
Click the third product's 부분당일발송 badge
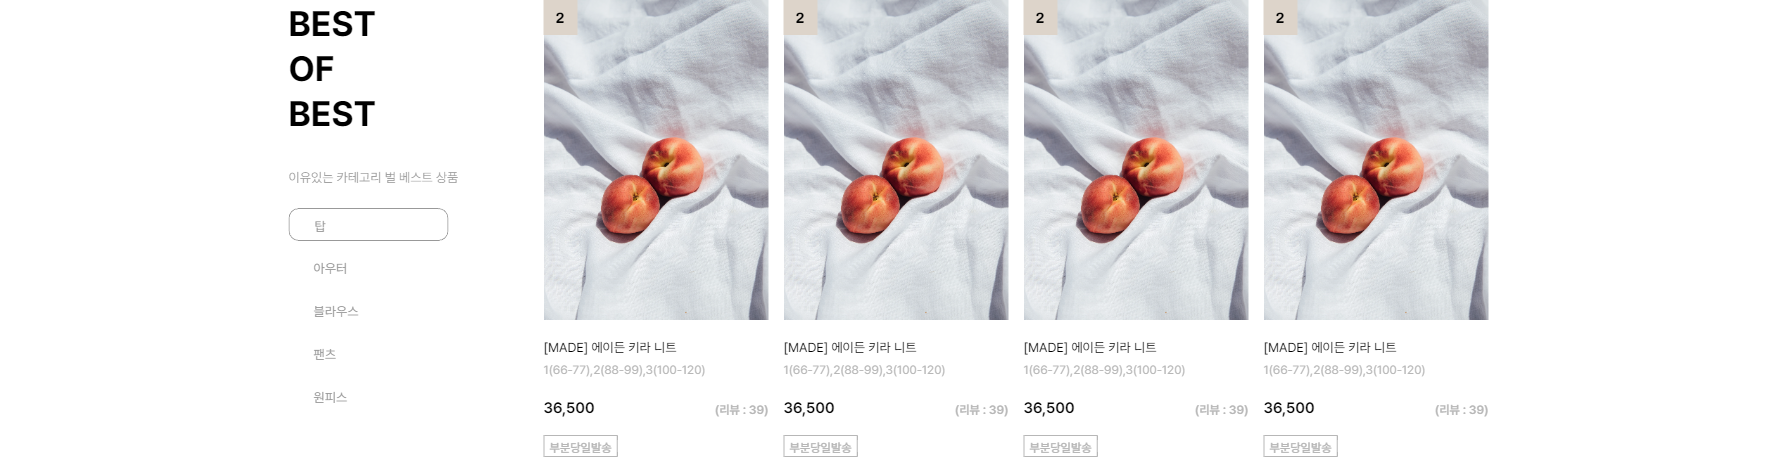click(1060, 447)
